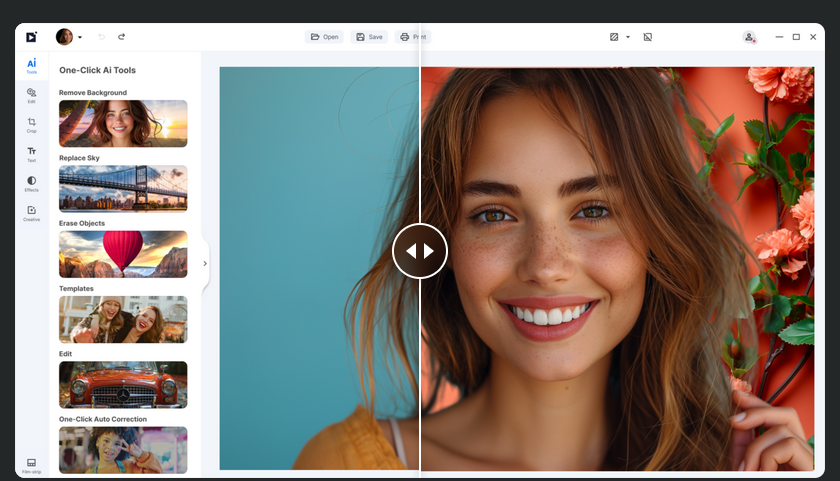Open the AI Tools tab in sidebar
The height and width of the screenshot is (481, 840).
point(31,66)
